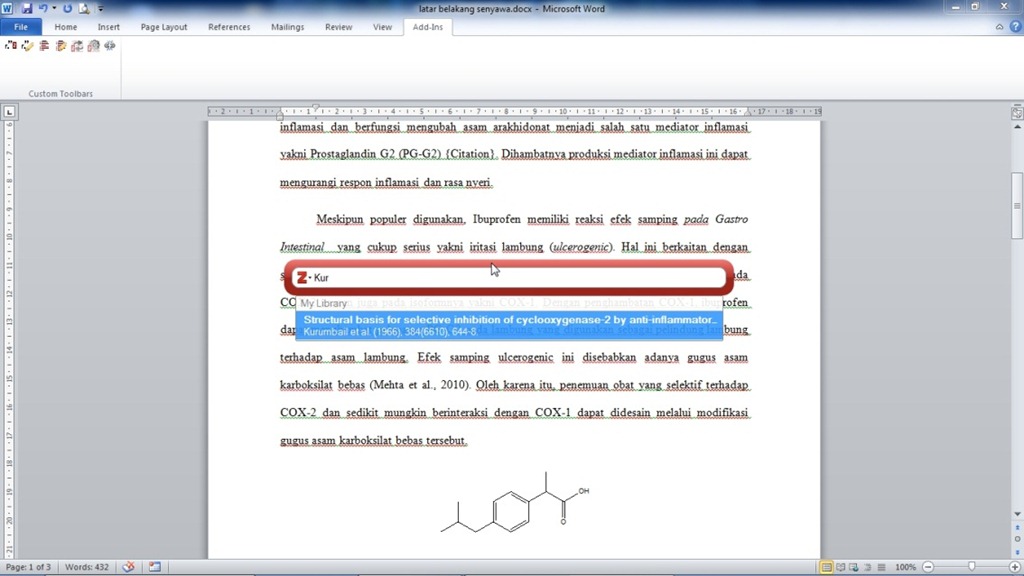Click the Word application icon in title bar
Image resolution: width=1024 pixels, height=576 pixels.
[x=7, y=8]
